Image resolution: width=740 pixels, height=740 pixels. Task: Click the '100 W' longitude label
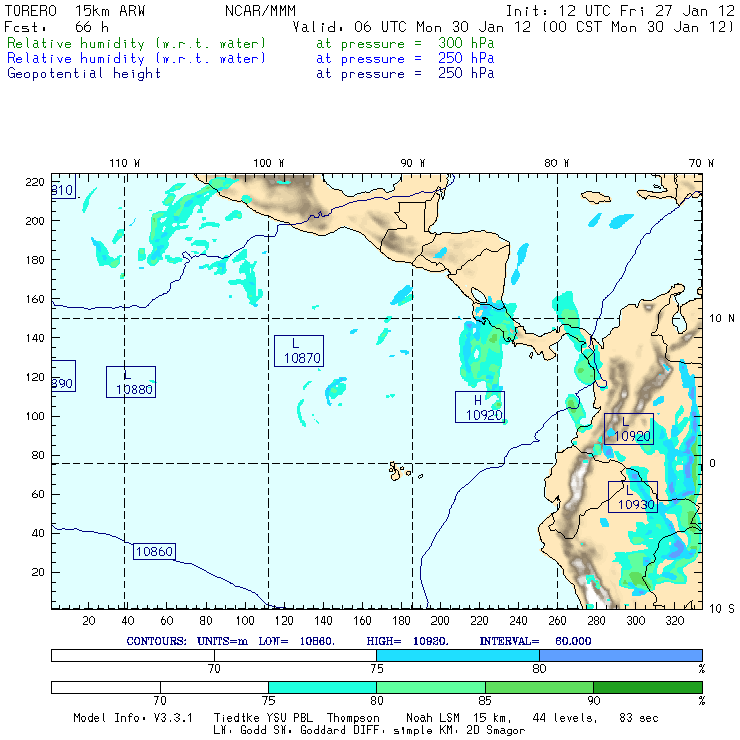[x=269, y=163]
